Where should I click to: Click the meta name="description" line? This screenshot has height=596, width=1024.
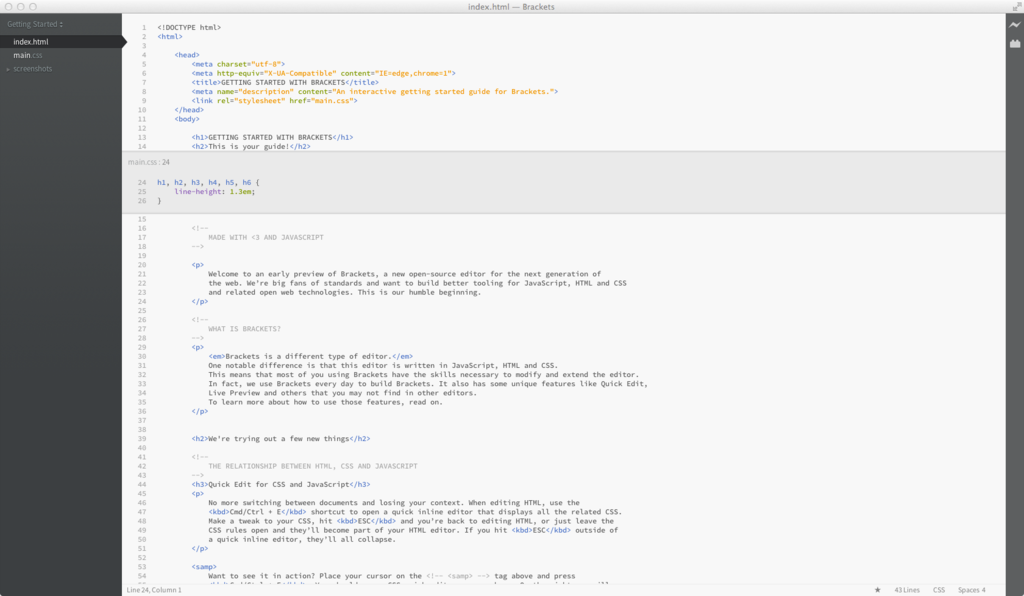pos(375,91)
